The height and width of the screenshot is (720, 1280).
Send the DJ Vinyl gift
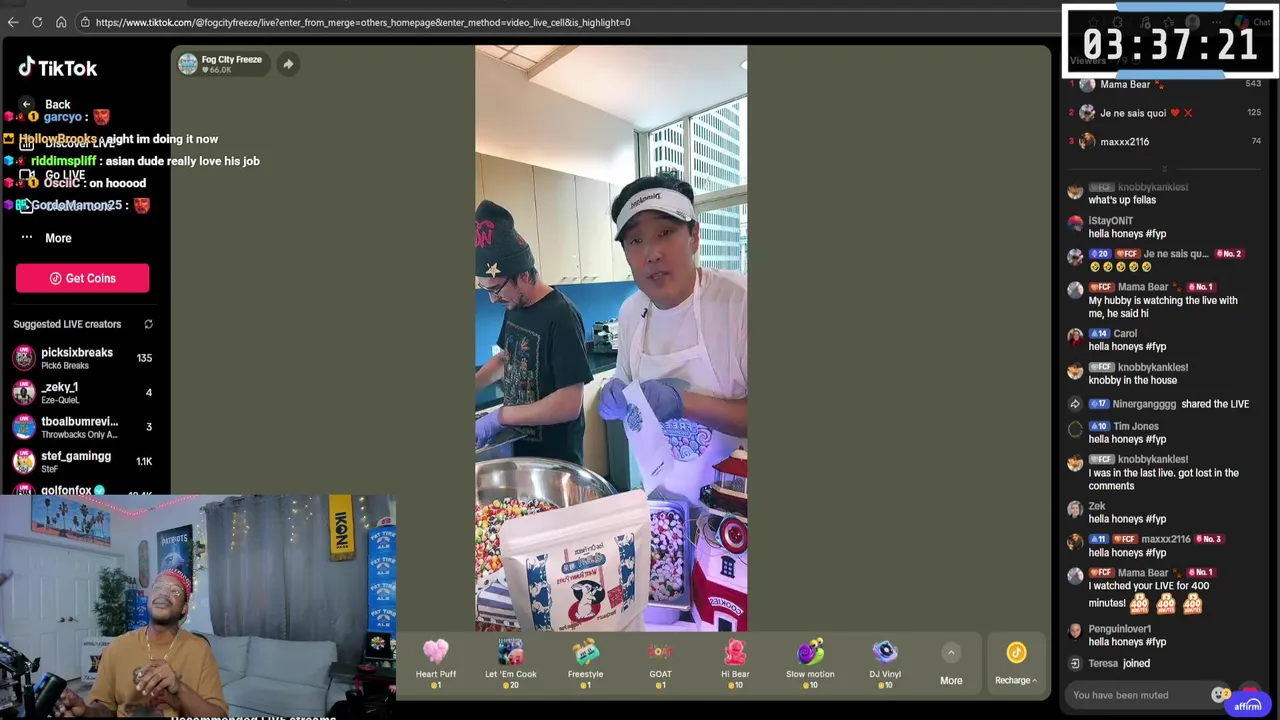coord(885,664)
